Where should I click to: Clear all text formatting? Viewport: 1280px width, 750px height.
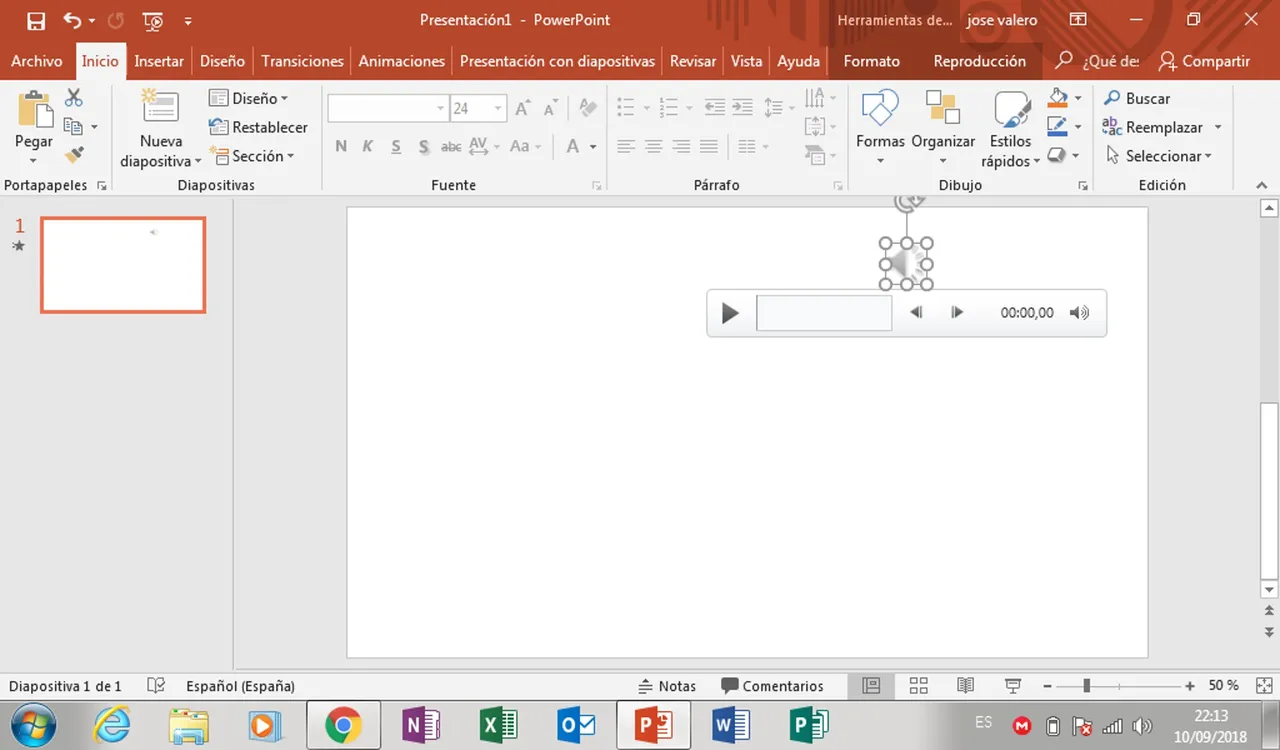[x=588, y=108]
